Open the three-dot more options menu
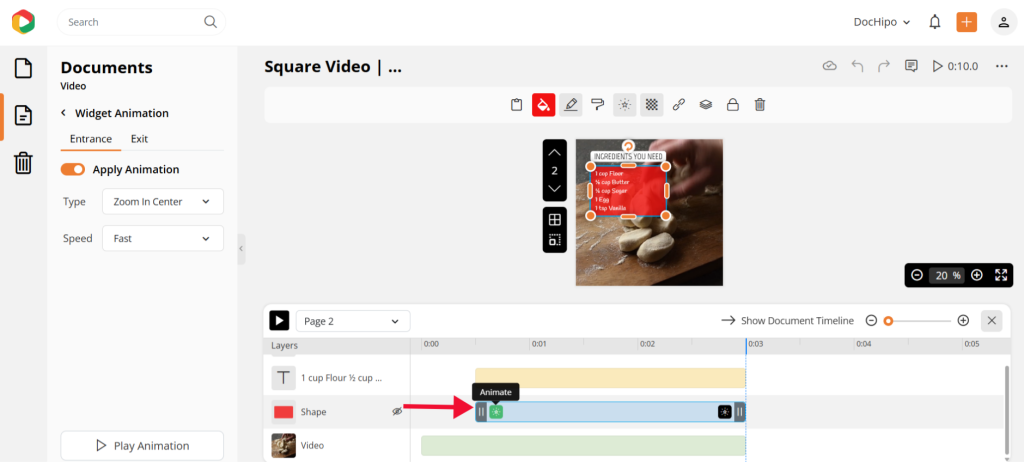This screenshot has width=1024, height=463. click(1002, 66)
